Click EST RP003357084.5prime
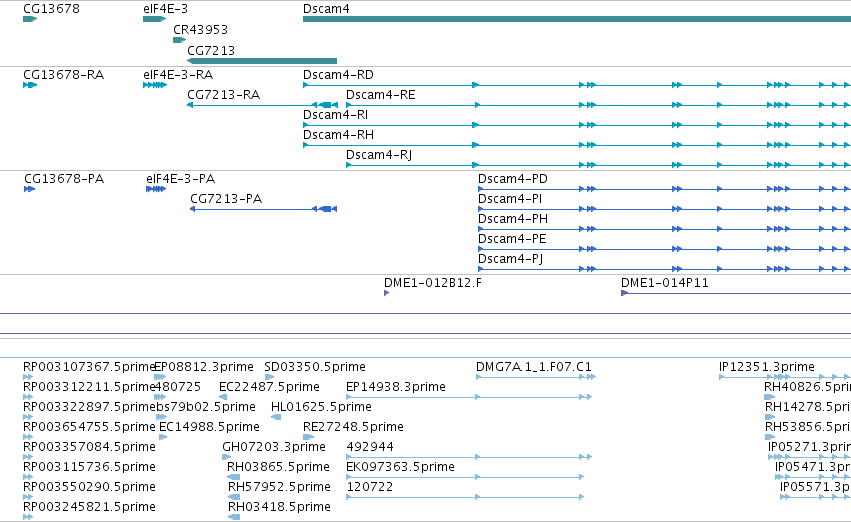Viewport: 851px width, 522px height. 89,448
